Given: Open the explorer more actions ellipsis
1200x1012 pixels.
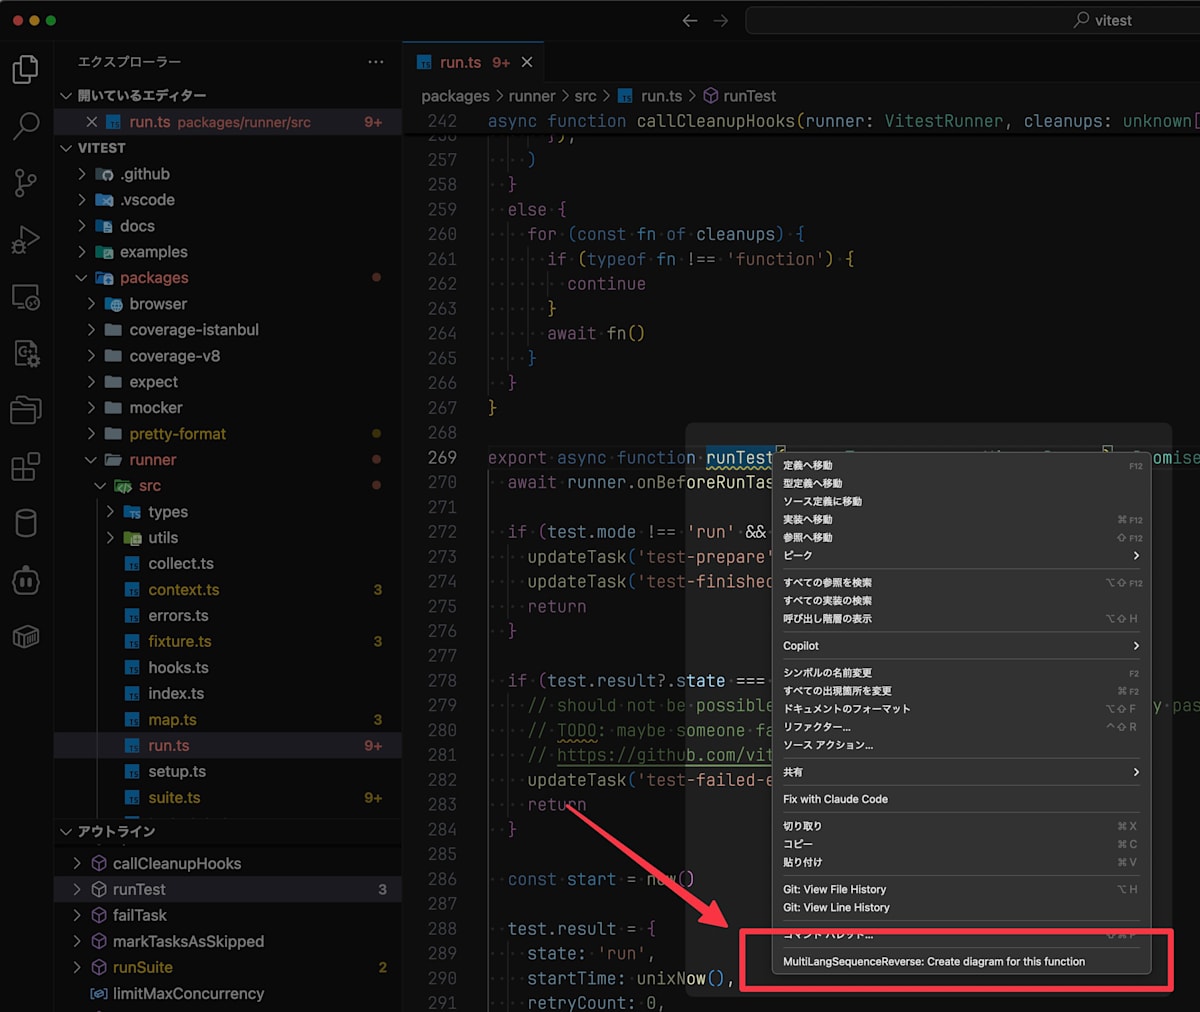Looking at the screenshot, I should [376, 62].
